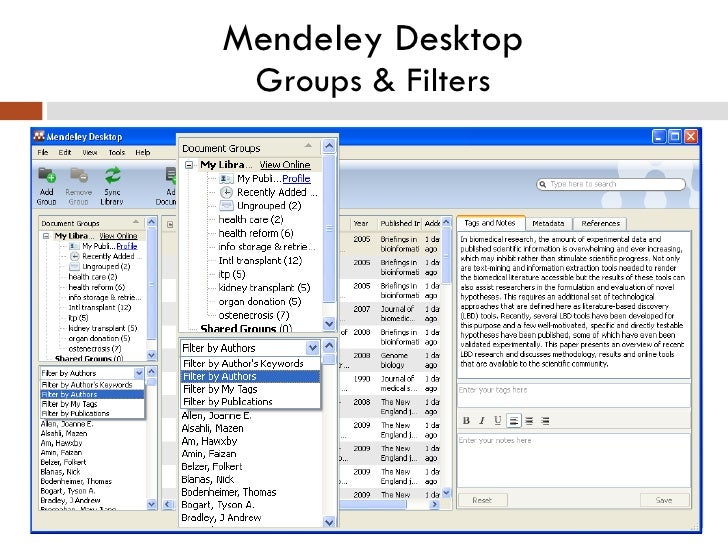
Task: Open the Edit menu
Action: tap(65, 152)
